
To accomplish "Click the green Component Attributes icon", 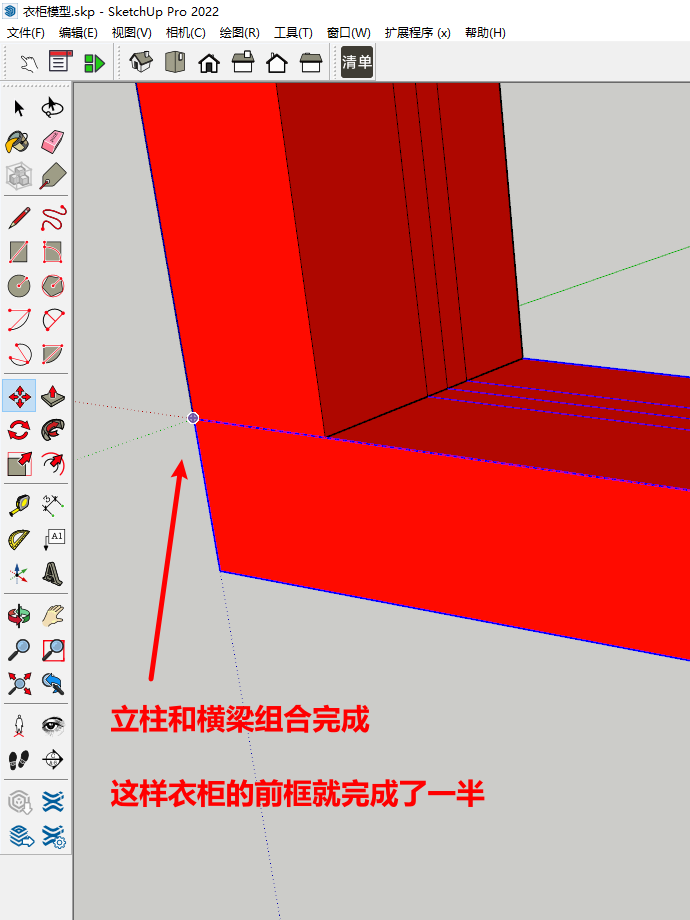I will pos(94,63).
